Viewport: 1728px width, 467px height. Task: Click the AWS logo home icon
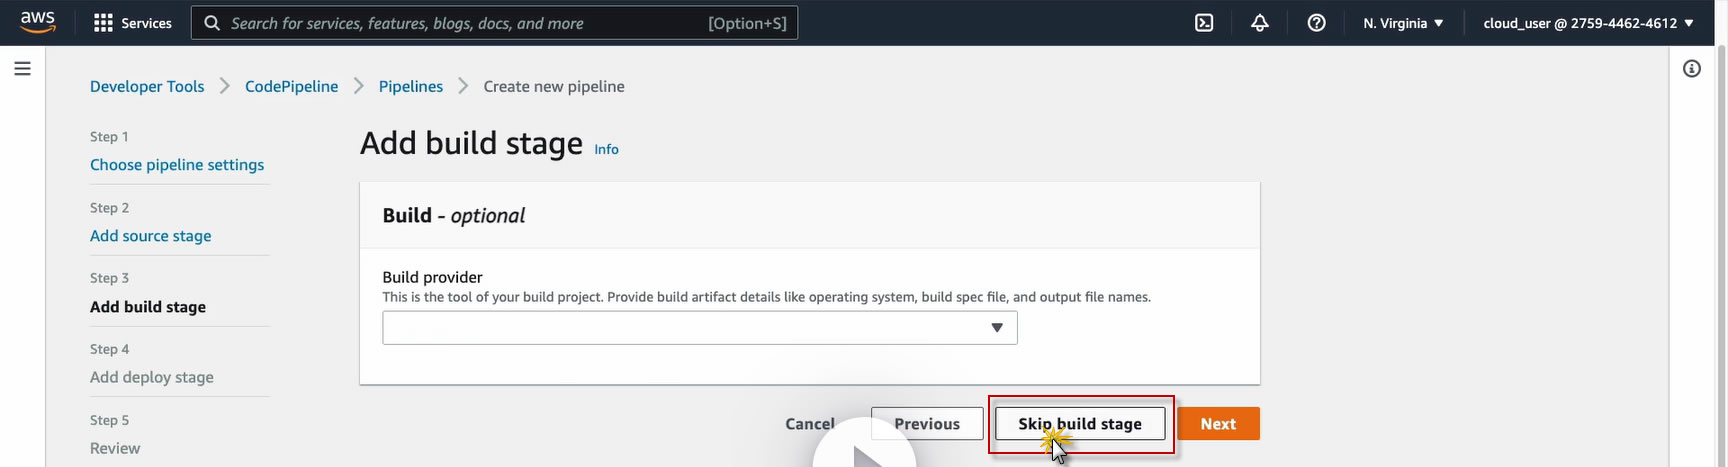pos(37,22)
